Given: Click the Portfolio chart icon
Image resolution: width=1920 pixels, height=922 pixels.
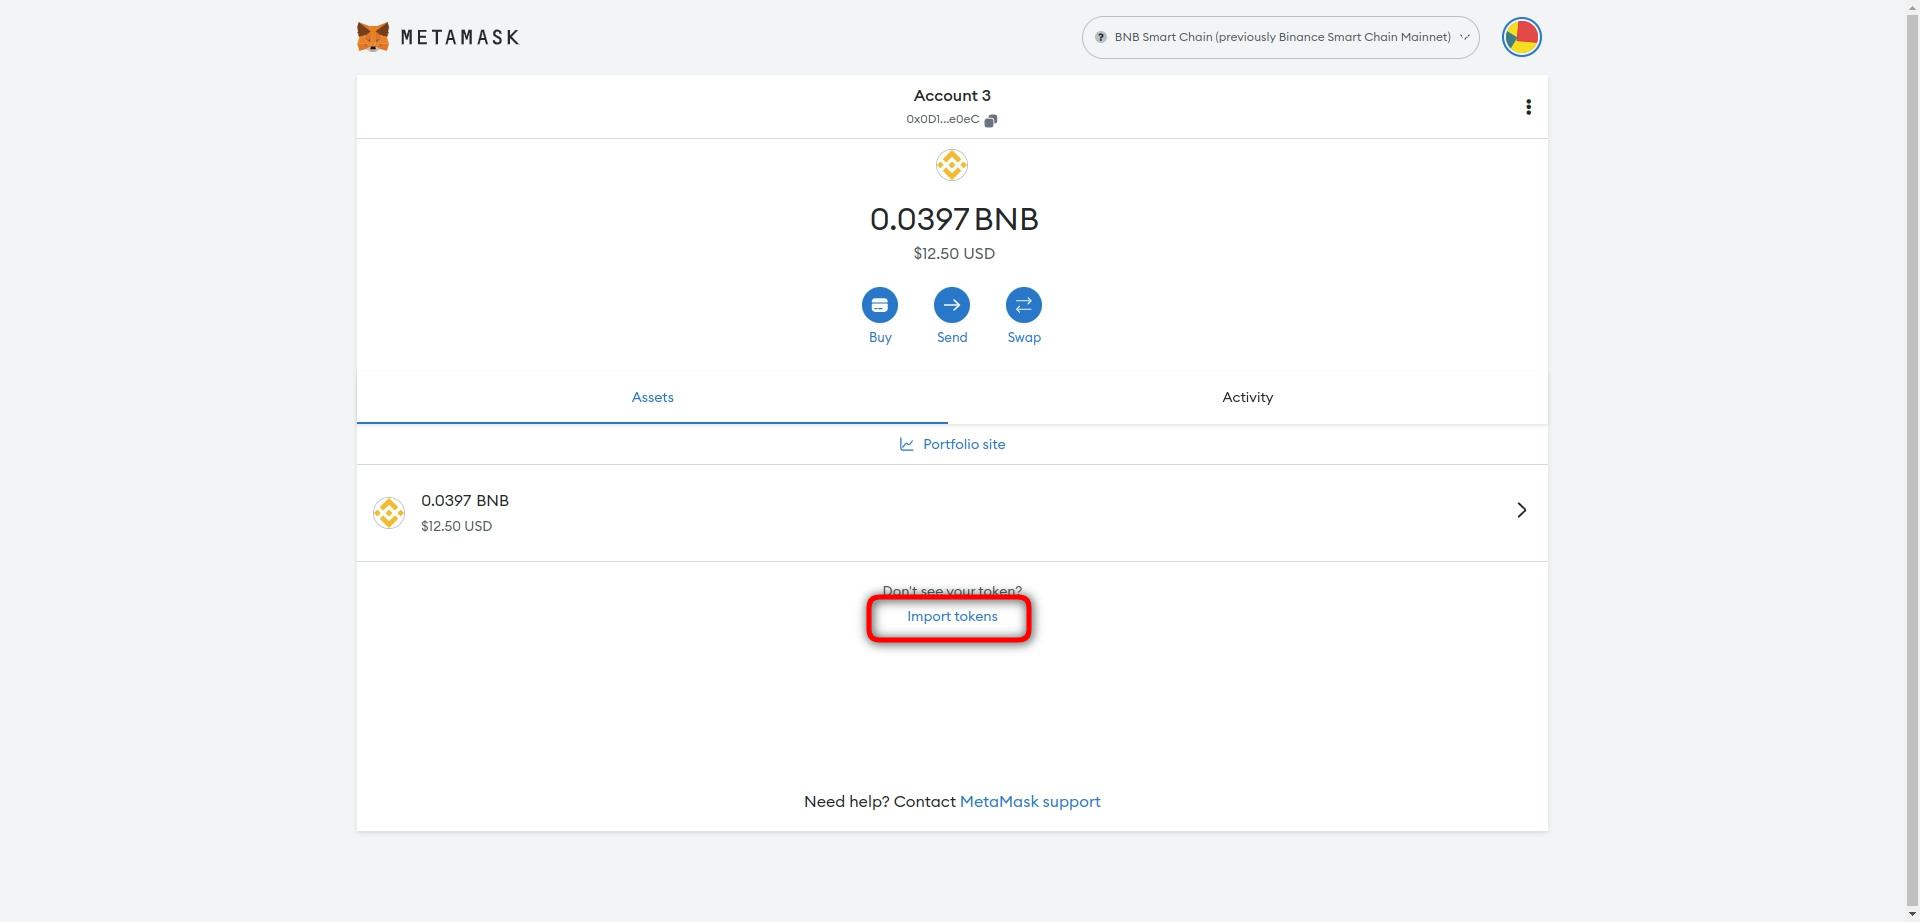Looking at the screenshot, I should point(906,444).
